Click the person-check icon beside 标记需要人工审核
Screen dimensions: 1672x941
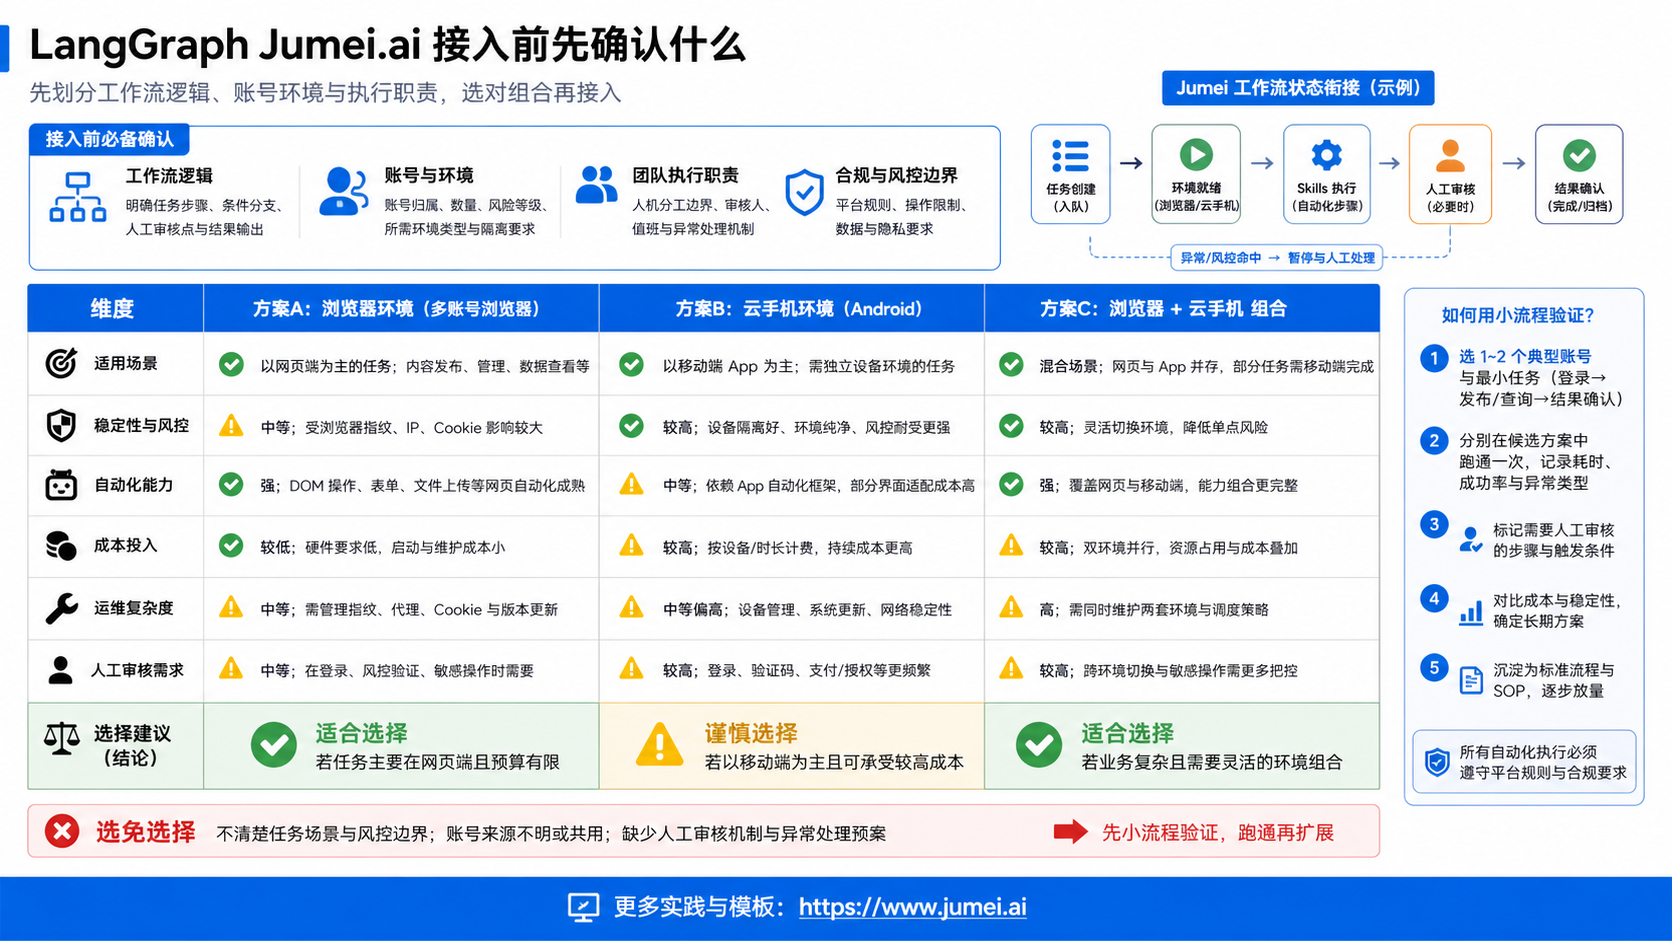click(x=1470, y=540)
